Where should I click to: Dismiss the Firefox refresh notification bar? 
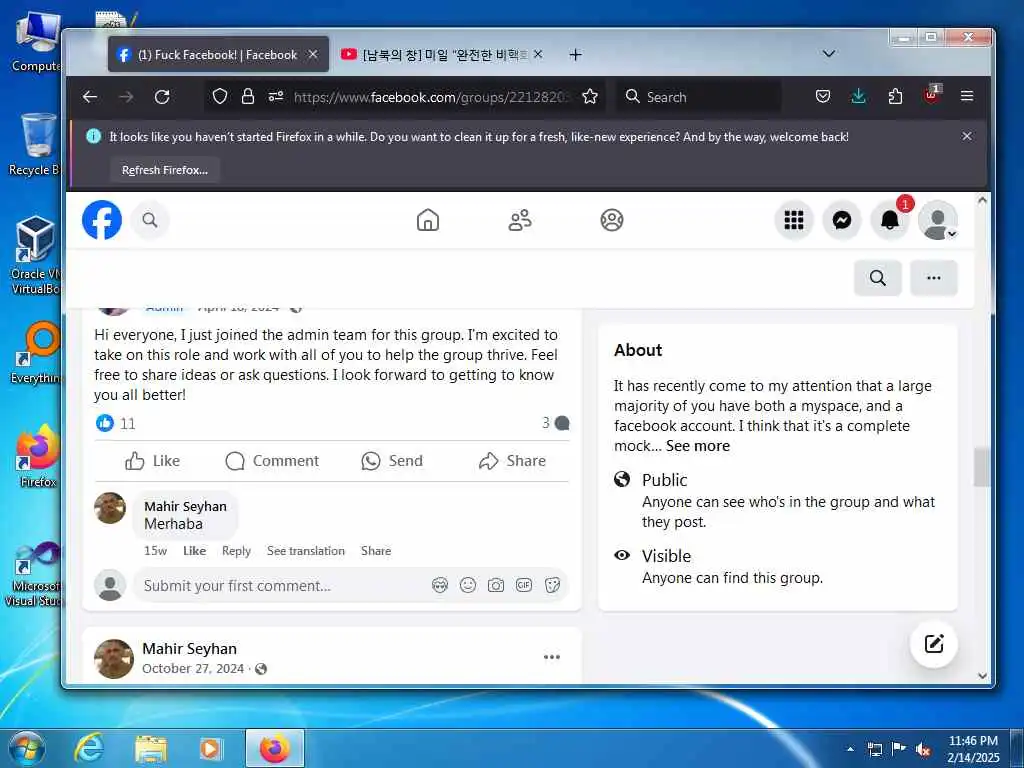point(967,136)
